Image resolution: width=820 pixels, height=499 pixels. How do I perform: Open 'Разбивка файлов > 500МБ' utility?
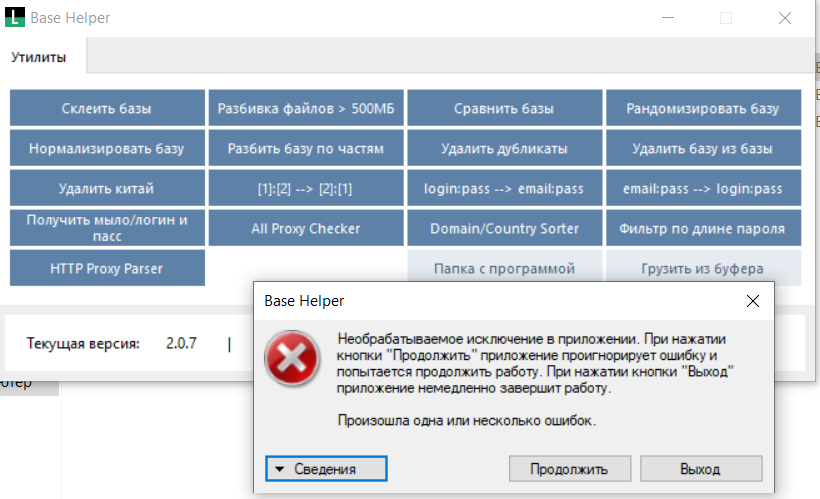point(305,109)
